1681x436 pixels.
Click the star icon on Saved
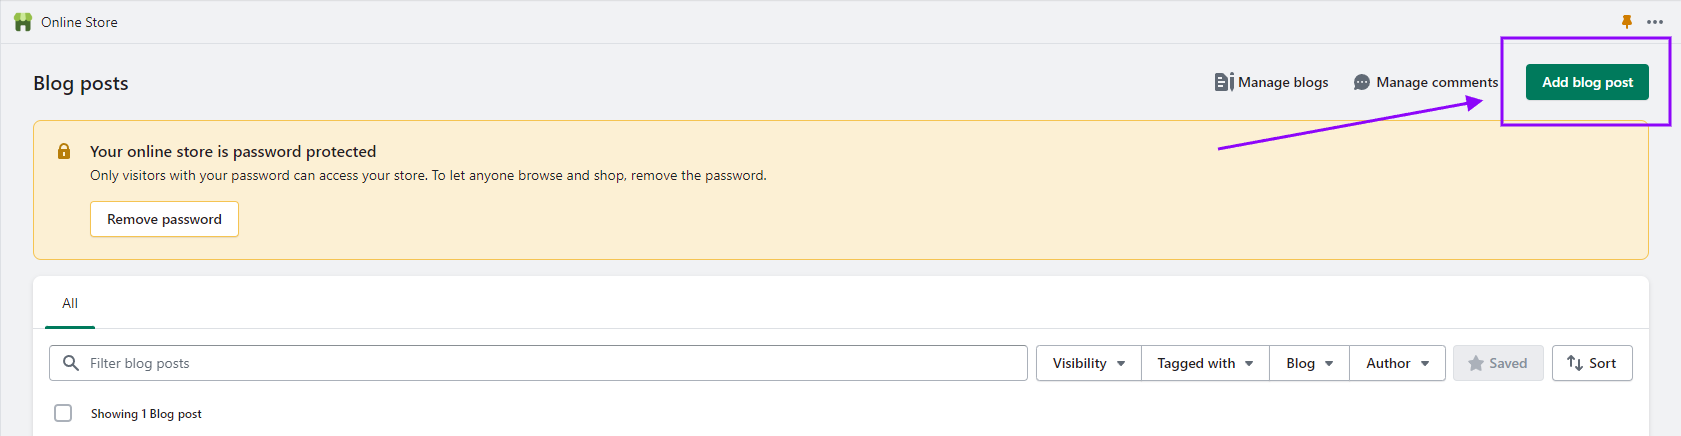1476,363
